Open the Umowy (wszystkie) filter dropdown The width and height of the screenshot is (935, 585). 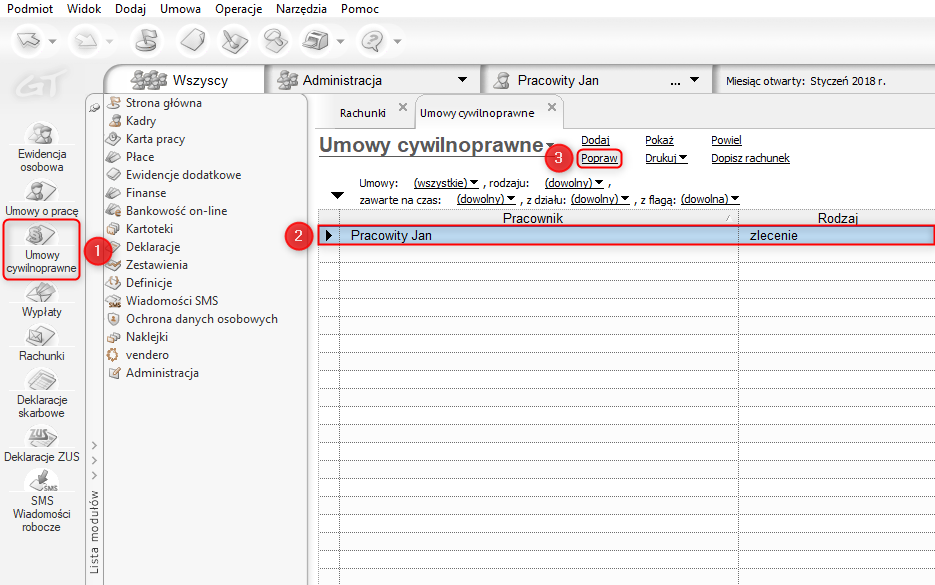(445, 184)
